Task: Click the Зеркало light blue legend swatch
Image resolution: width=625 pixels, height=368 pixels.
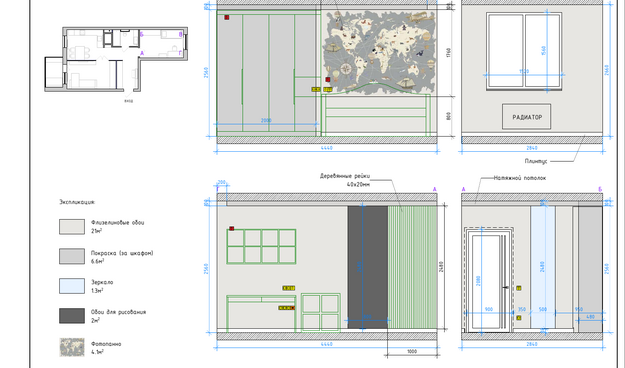Action: tap(72, 286)
